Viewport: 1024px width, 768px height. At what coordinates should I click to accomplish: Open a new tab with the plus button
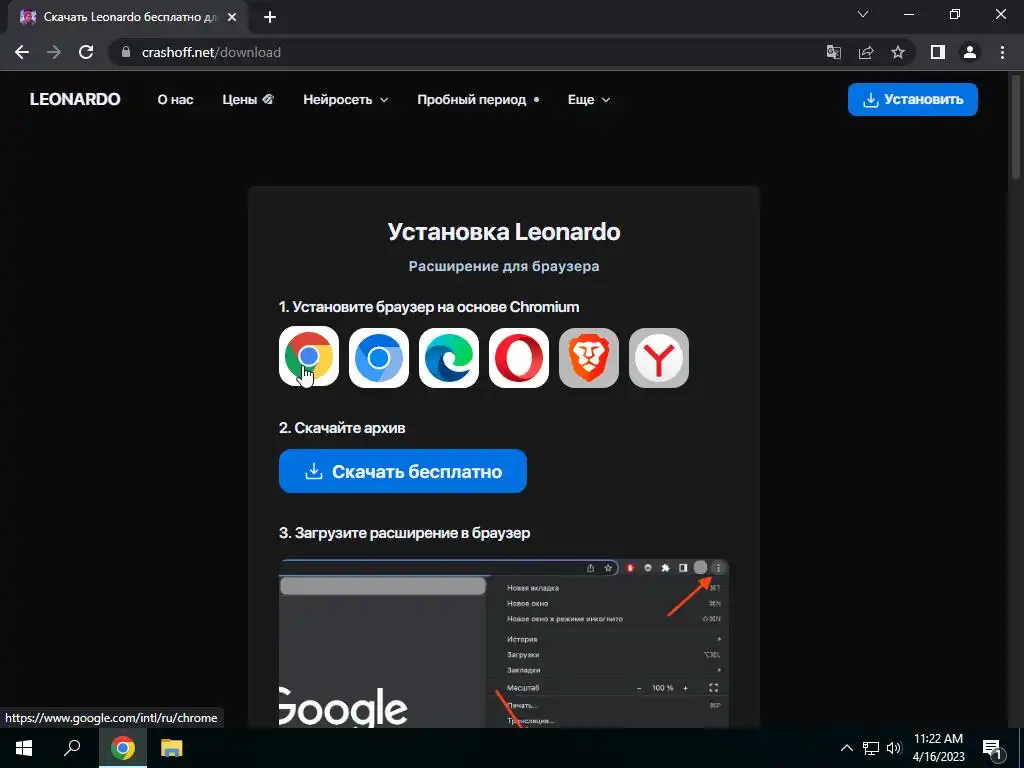tap(270, 17)
